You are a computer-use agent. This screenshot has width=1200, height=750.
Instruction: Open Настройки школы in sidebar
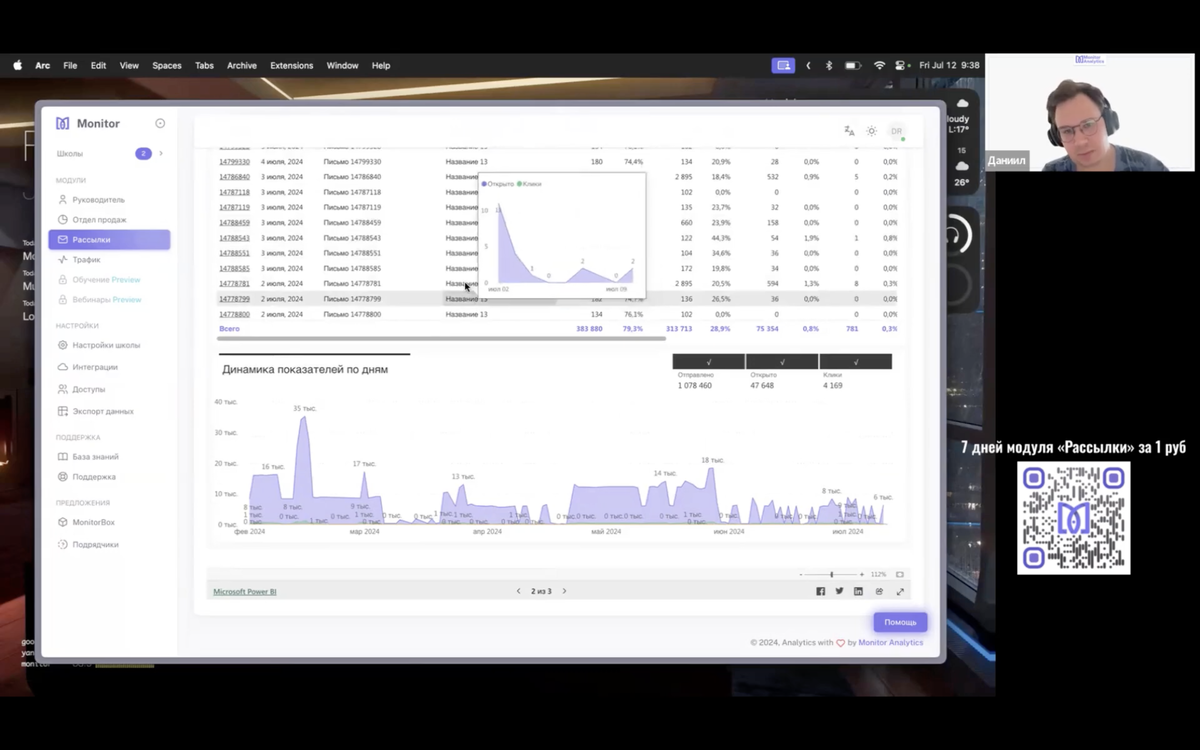[106, 345]
